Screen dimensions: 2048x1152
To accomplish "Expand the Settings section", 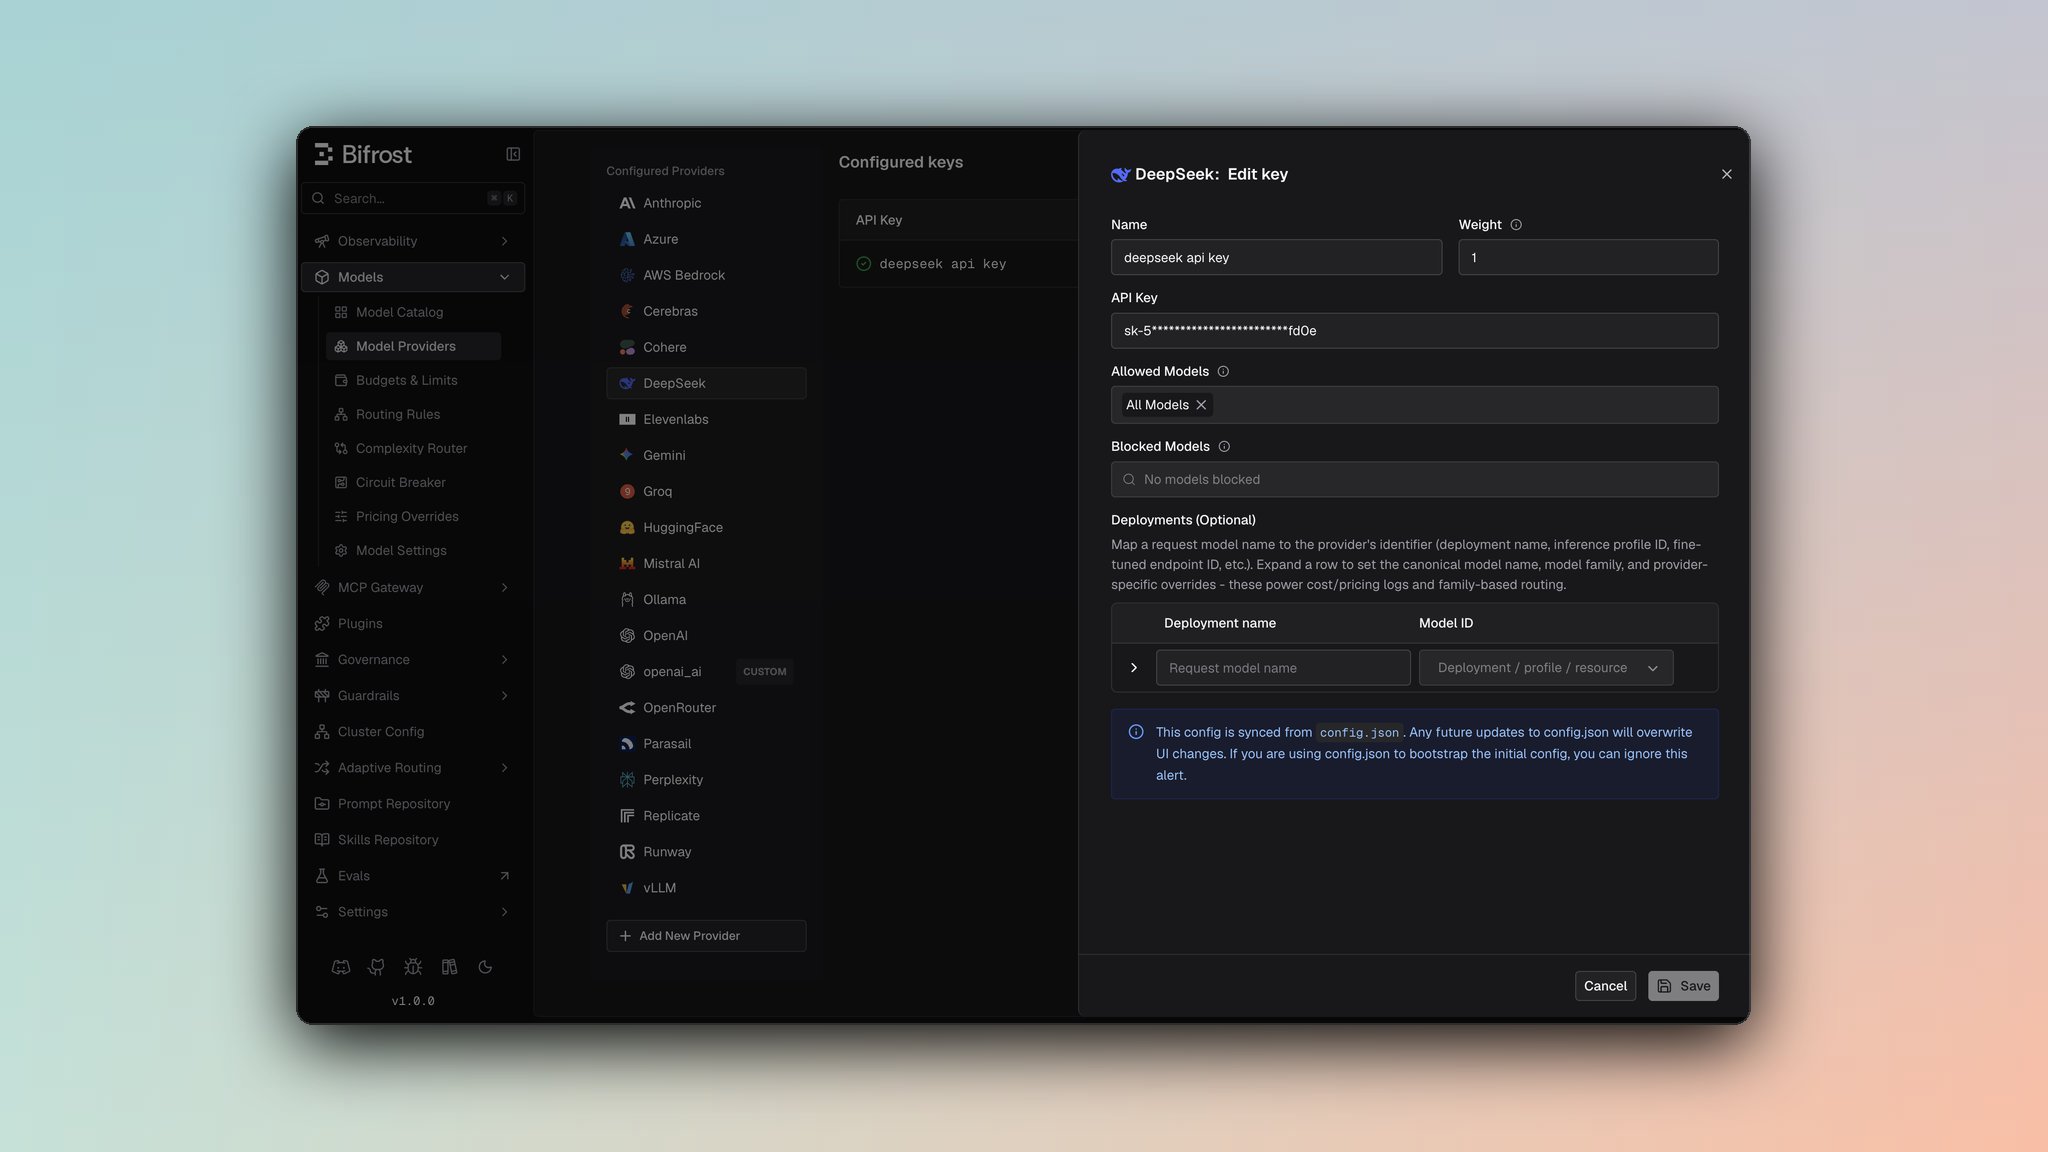I will [413, 911].
